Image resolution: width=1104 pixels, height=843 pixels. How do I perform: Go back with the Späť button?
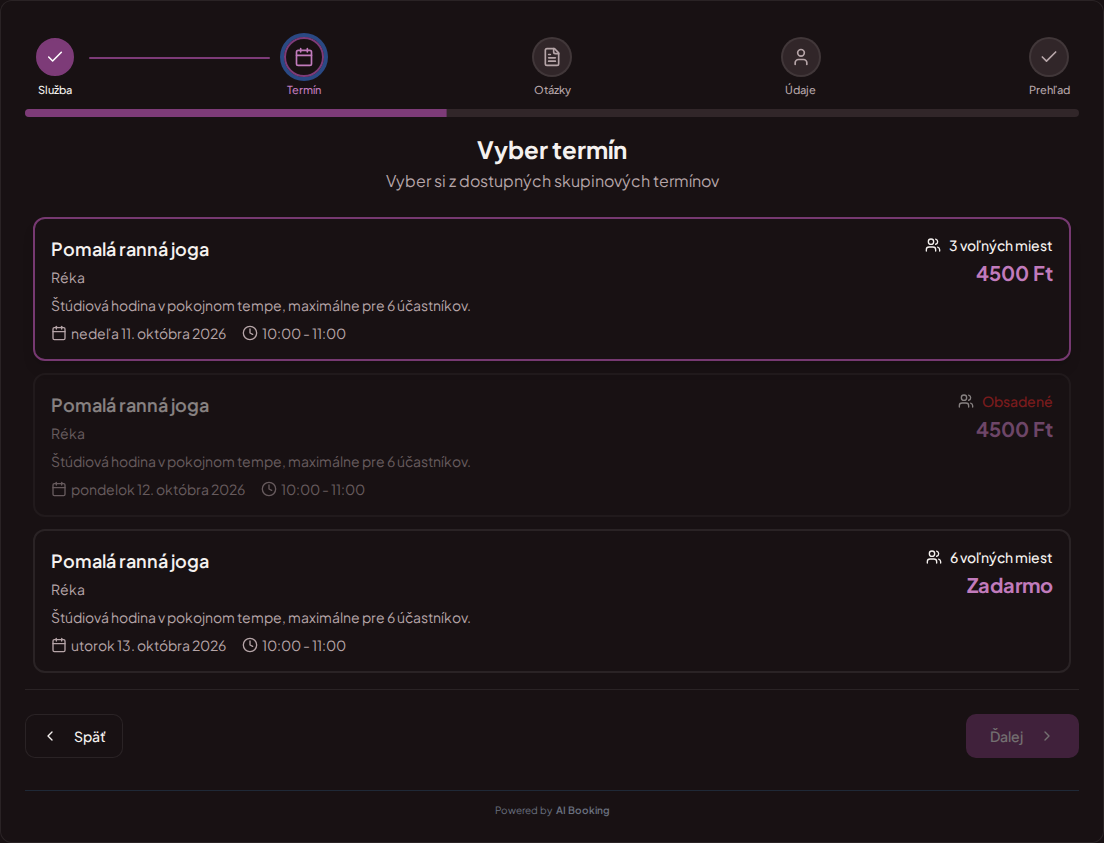click(x=74, y=737)
